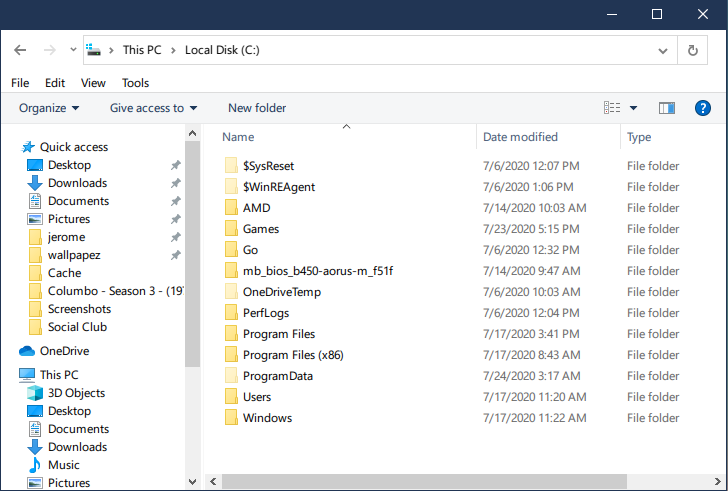This screenshot has height=491, width=728.
Task: Select the Program Files folder icon
Action: 231,333
